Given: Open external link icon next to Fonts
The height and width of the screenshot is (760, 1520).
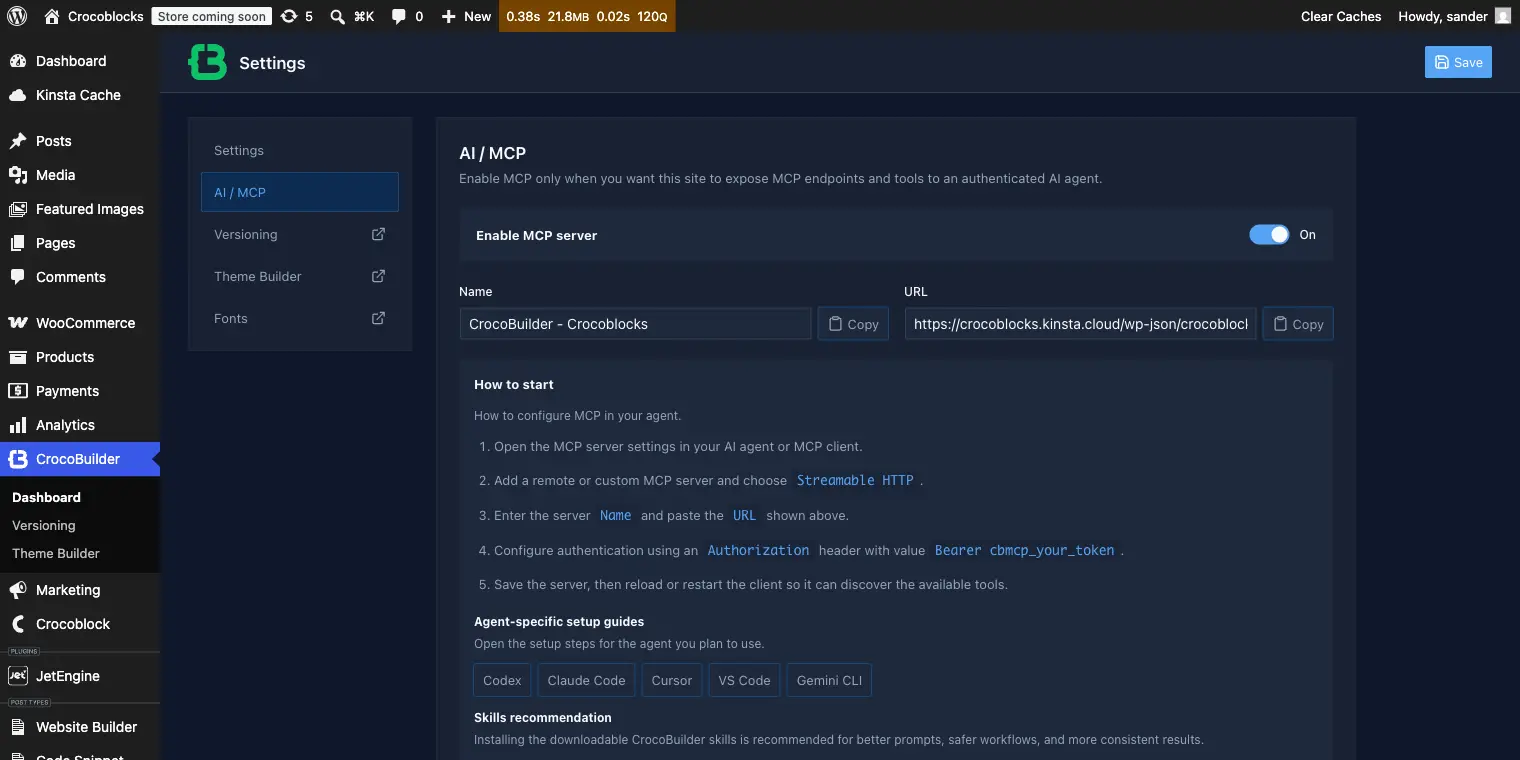Looking at the screenshot, I should 378,318.
